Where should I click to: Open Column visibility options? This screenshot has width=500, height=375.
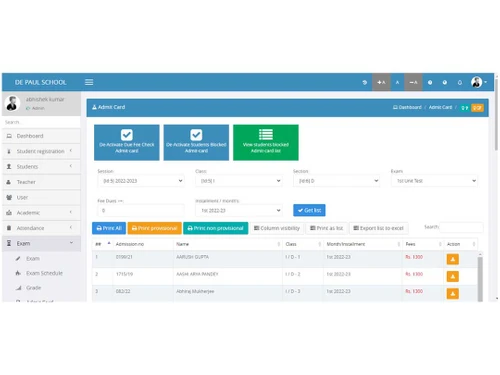[x=277, y=228]
